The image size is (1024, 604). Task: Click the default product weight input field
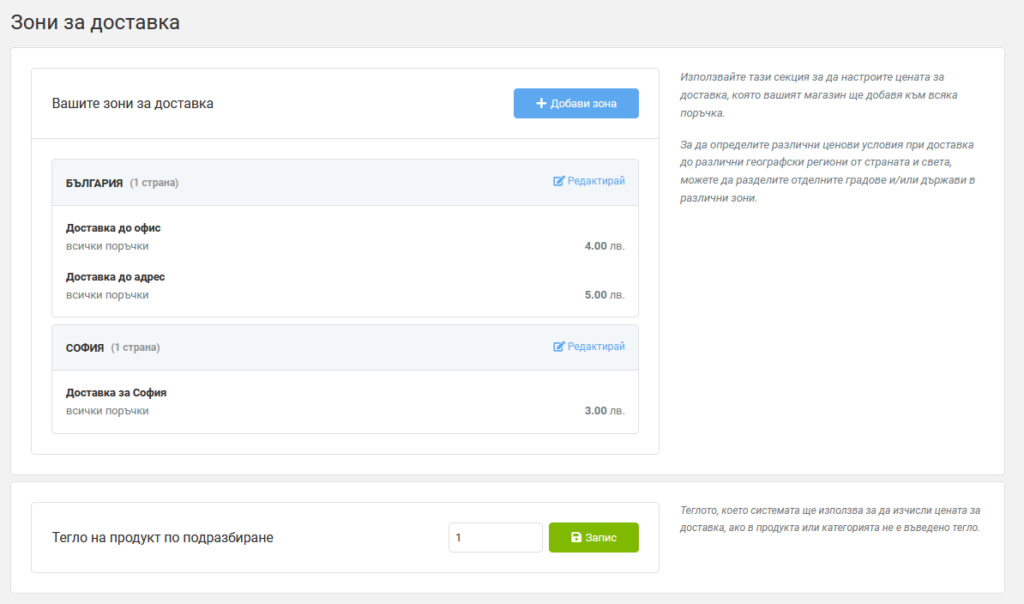click(x=495, y=537)
